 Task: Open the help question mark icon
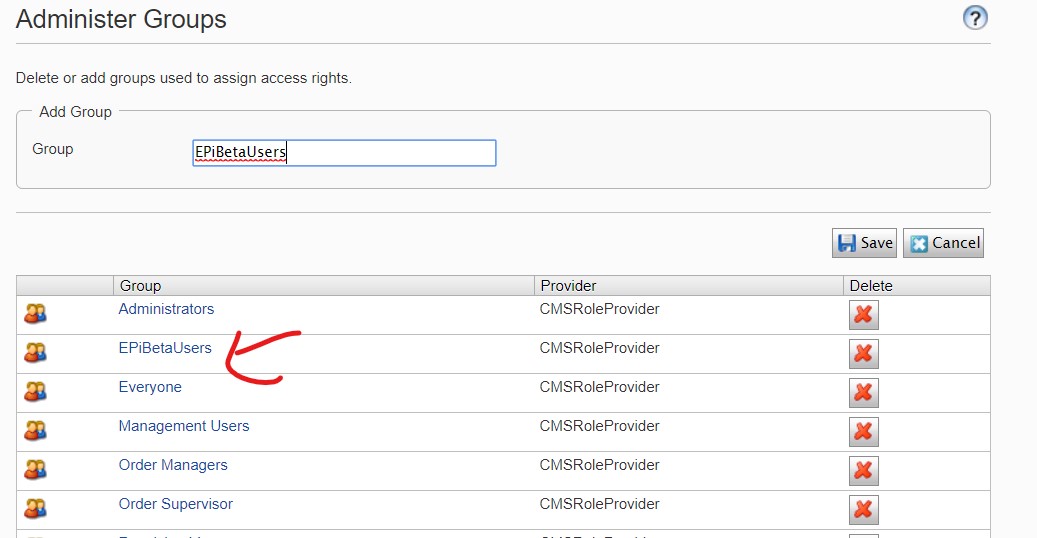(975, 18)
